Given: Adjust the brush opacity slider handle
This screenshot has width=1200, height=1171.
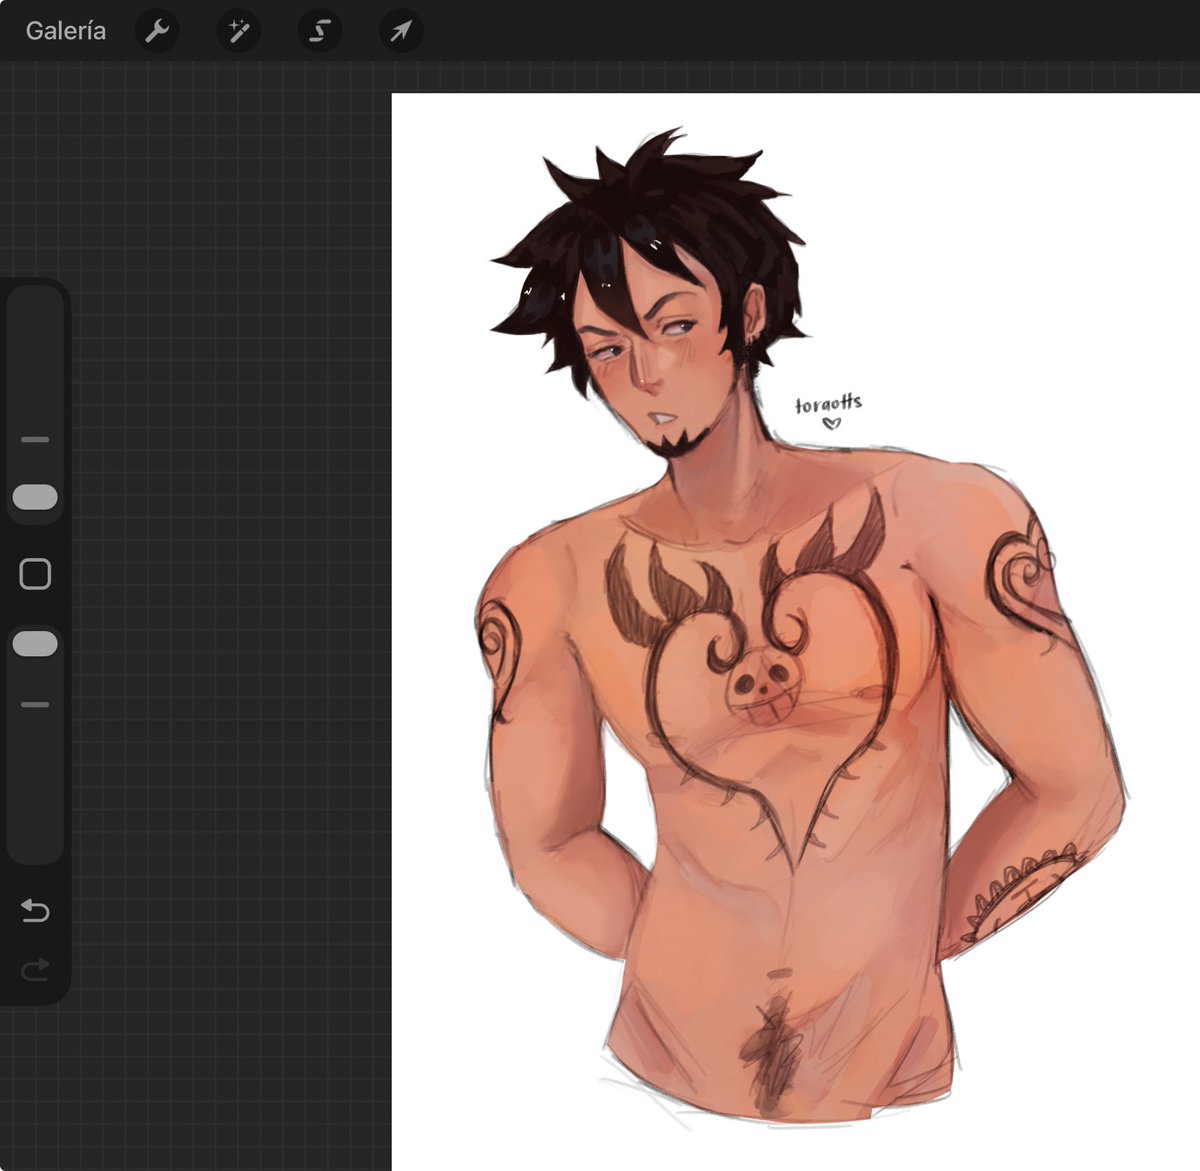Looking at the screenshot, I should tap(35, 644).
